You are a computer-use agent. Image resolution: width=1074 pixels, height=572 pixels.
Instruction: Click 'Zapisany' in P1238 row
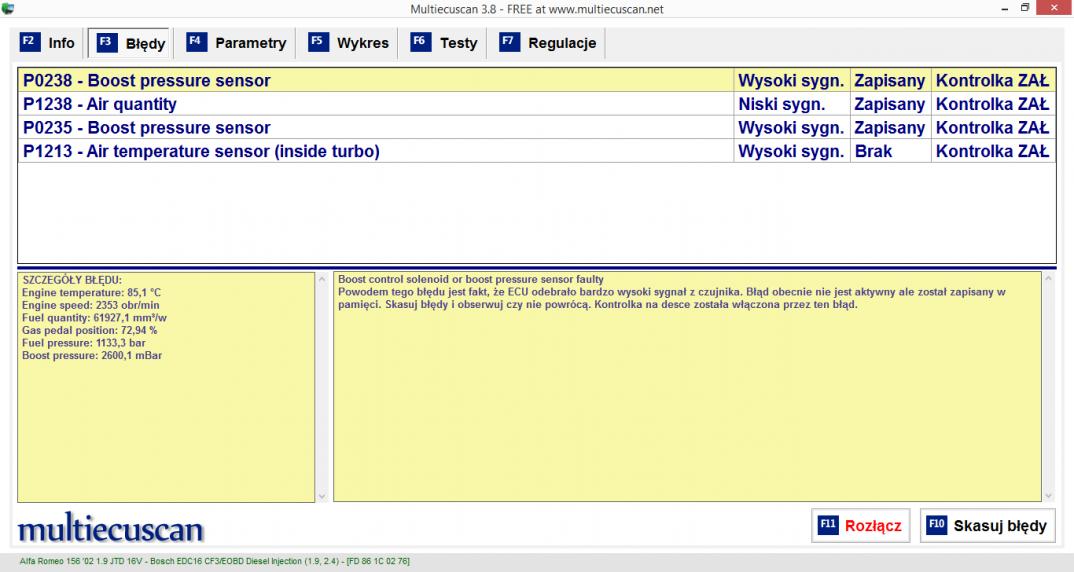890,104
